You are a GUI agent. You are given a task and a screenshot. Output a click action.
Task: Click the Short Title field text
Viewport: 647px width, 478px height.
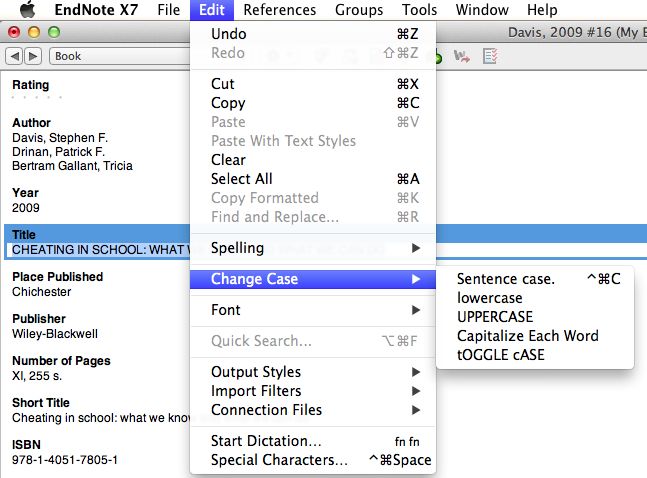[x=101, y=418]
